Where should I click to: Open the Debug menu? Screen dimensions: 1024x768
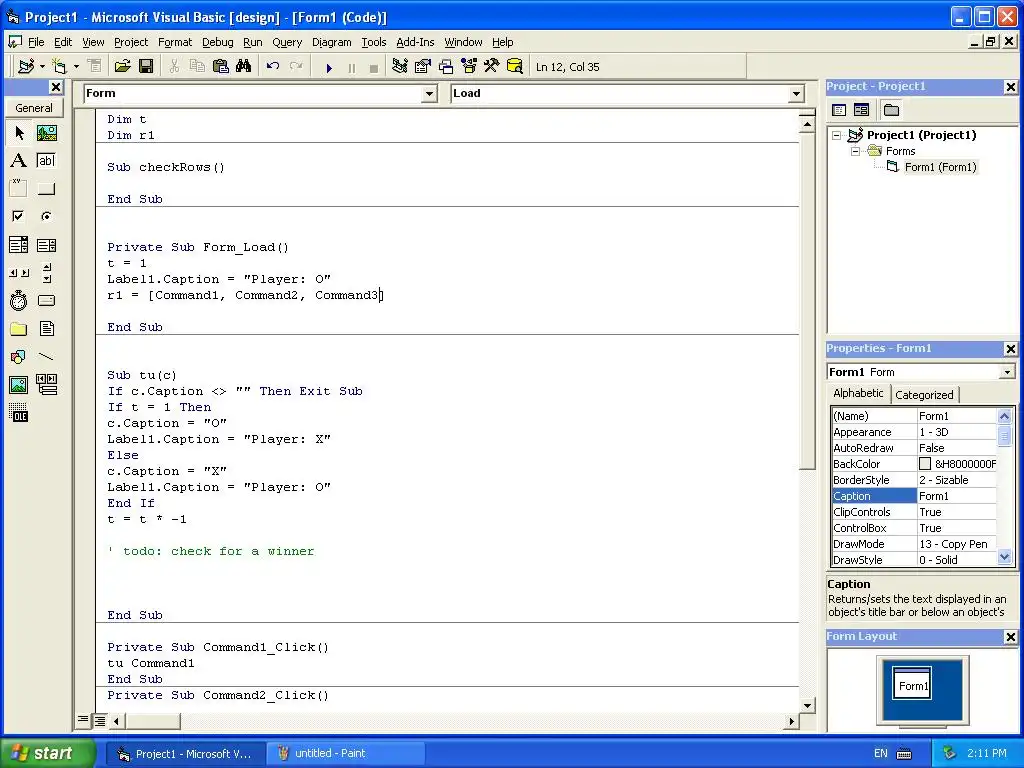click(217, 42)
